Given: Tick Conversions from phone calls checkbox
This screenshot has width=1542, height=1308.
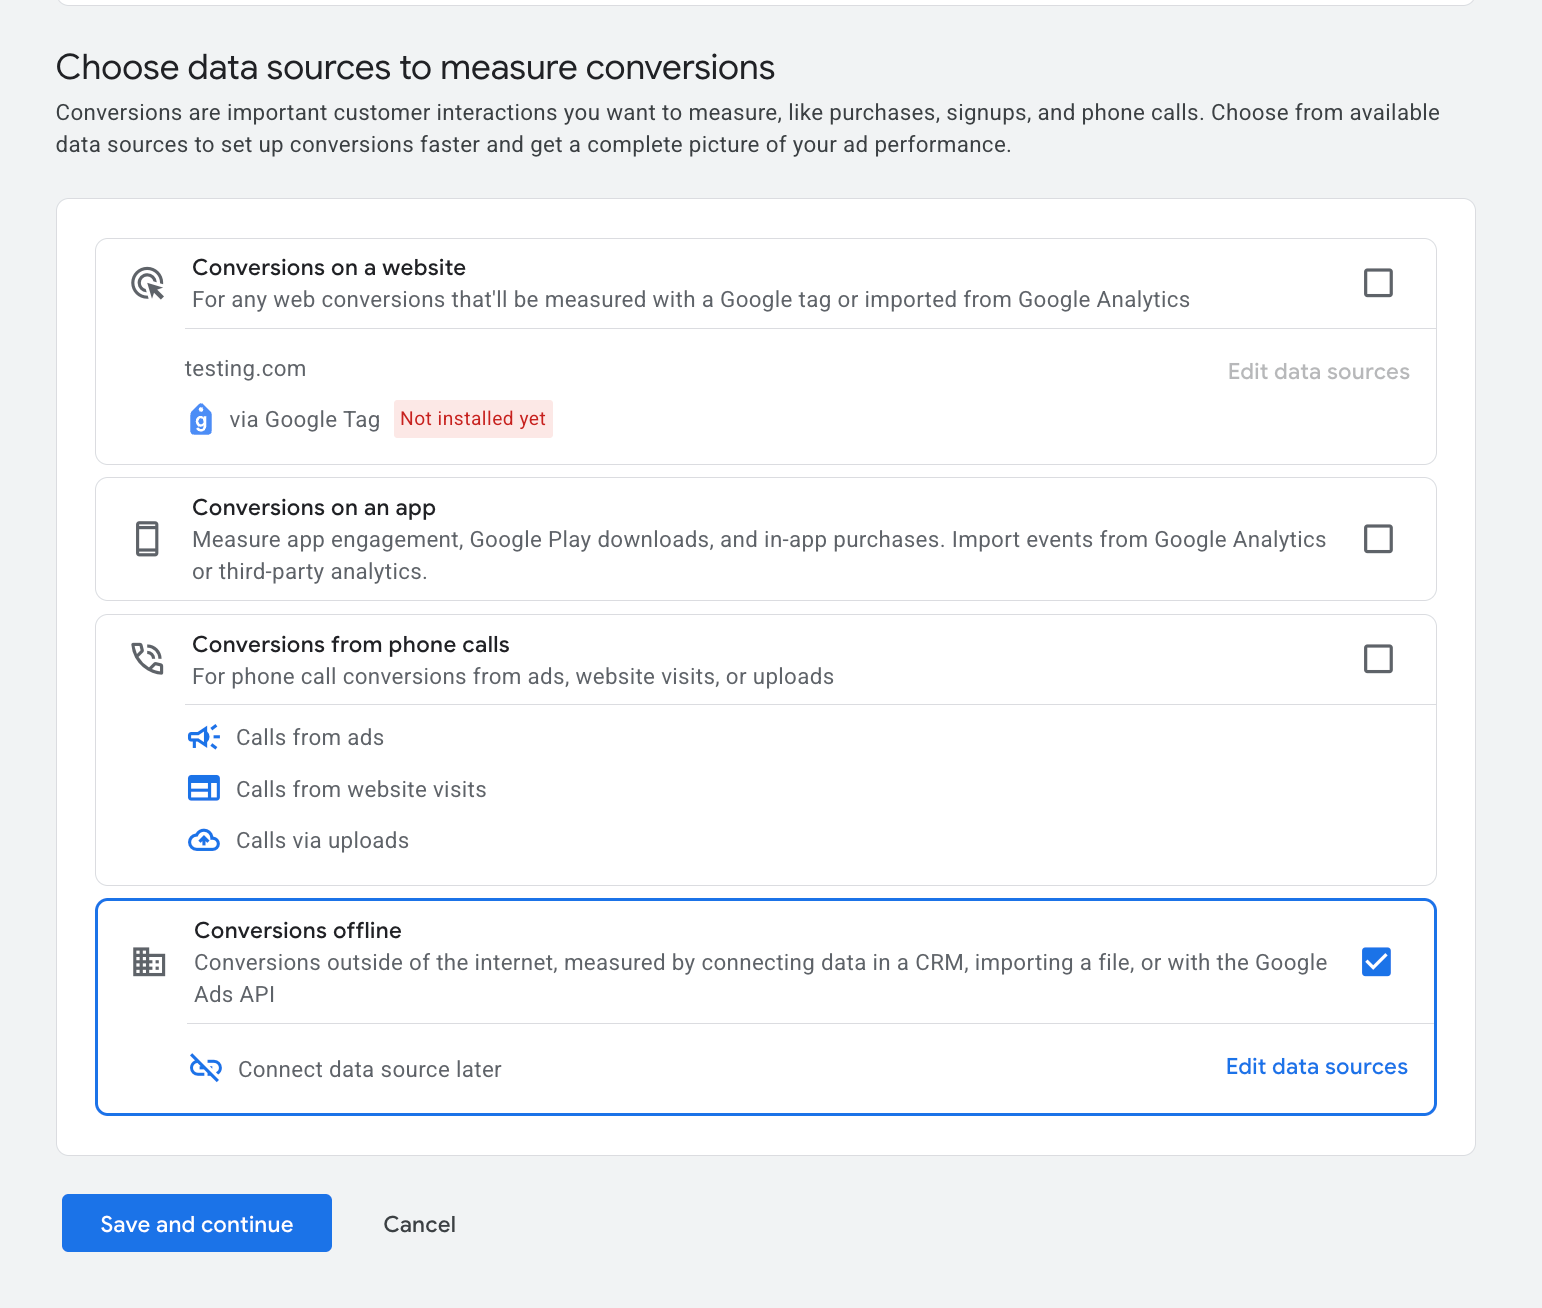Looking at the screenshot, I should pos(1378,659).
